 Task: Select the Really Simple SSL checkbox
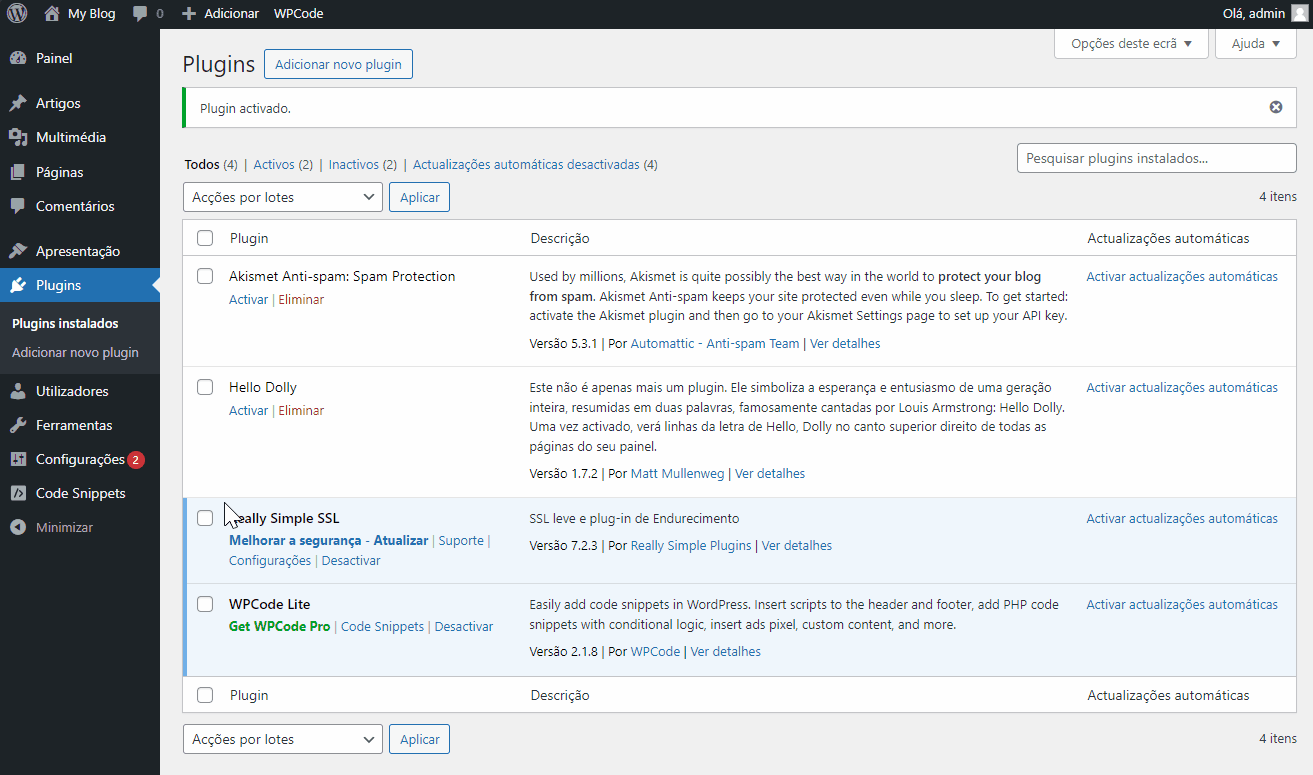click(x=205, y=518)
